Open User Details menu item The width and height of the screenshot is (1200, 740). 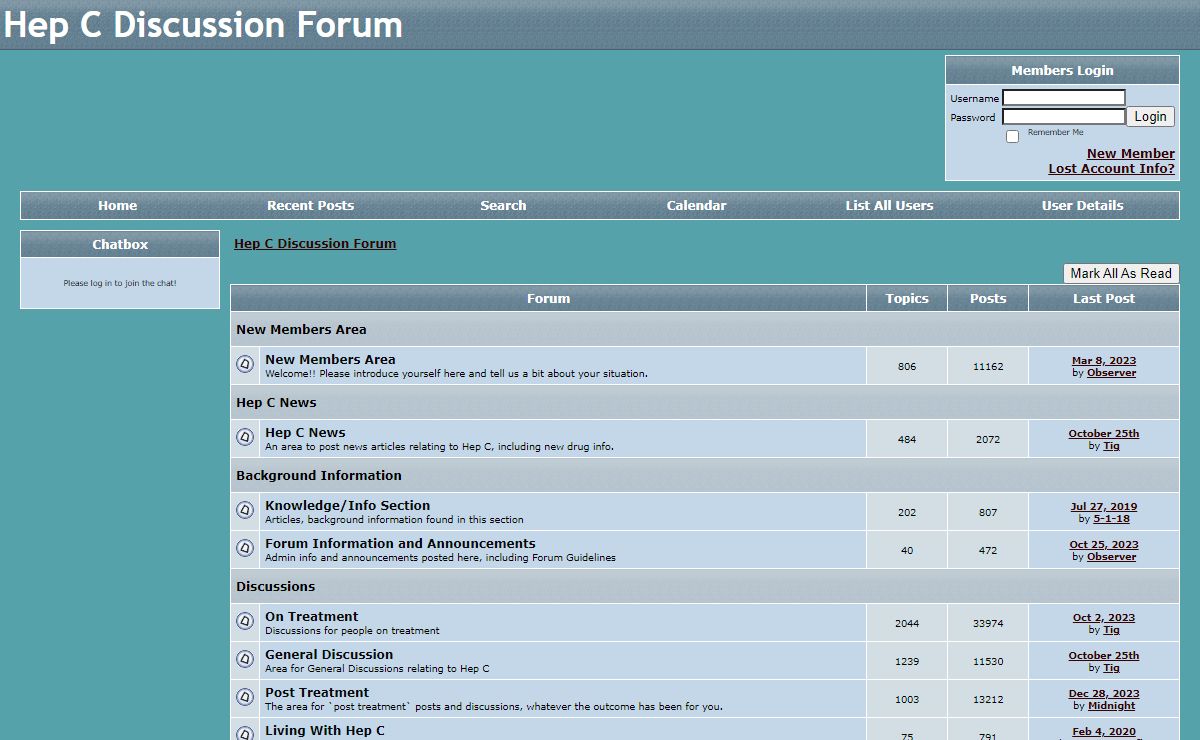pos(1082,205)
